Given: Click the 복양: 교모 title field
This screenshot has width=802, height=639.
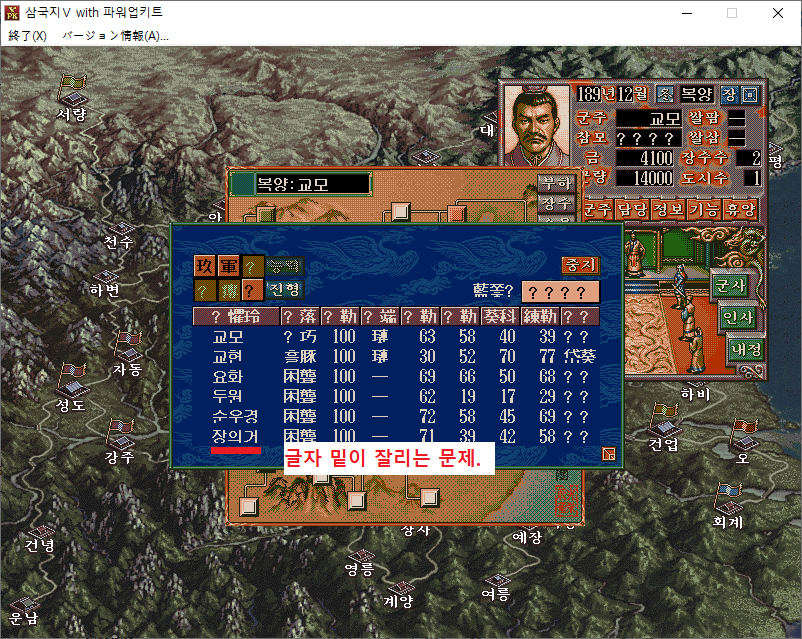Looking at the screenshot, I should click(x=312, y=184).
